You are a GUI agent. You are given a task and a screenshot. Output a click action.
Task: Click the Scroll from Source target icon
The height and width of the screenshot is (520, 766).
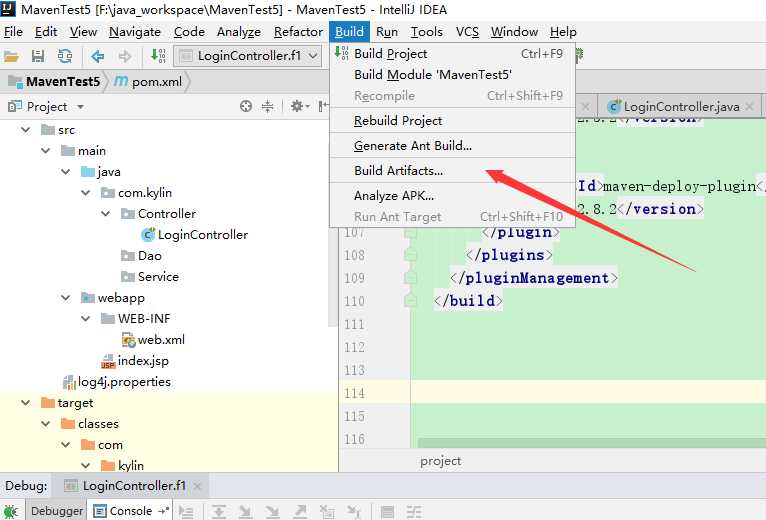(246, 106)
